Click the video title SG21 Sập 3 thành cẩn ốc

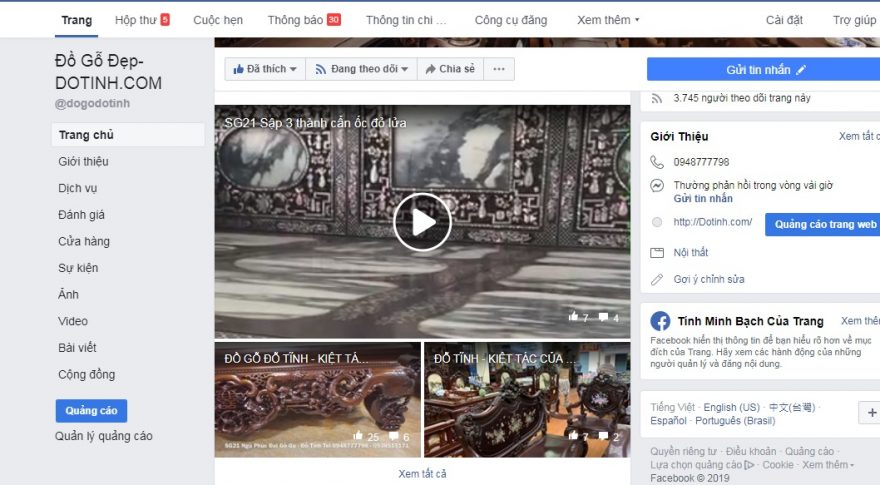315,122
